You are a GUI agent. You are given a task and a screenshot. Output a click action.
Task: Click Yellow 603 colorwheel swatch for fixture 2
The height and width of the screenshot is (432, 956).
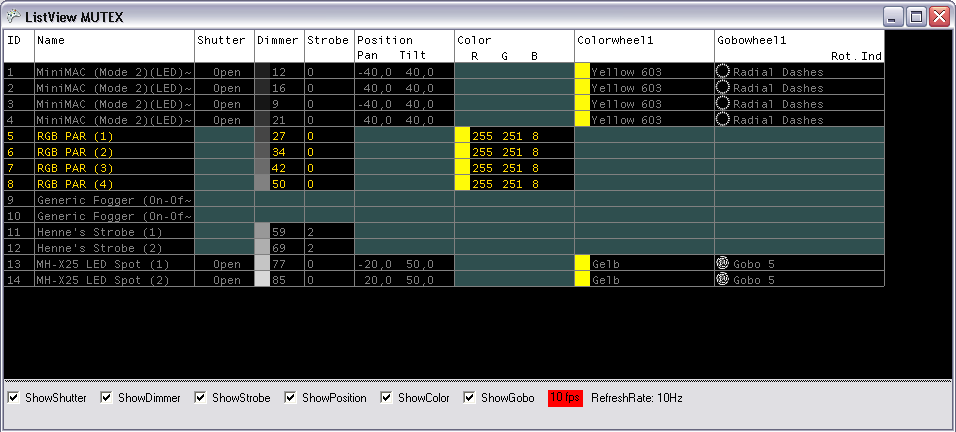(582, 88)
